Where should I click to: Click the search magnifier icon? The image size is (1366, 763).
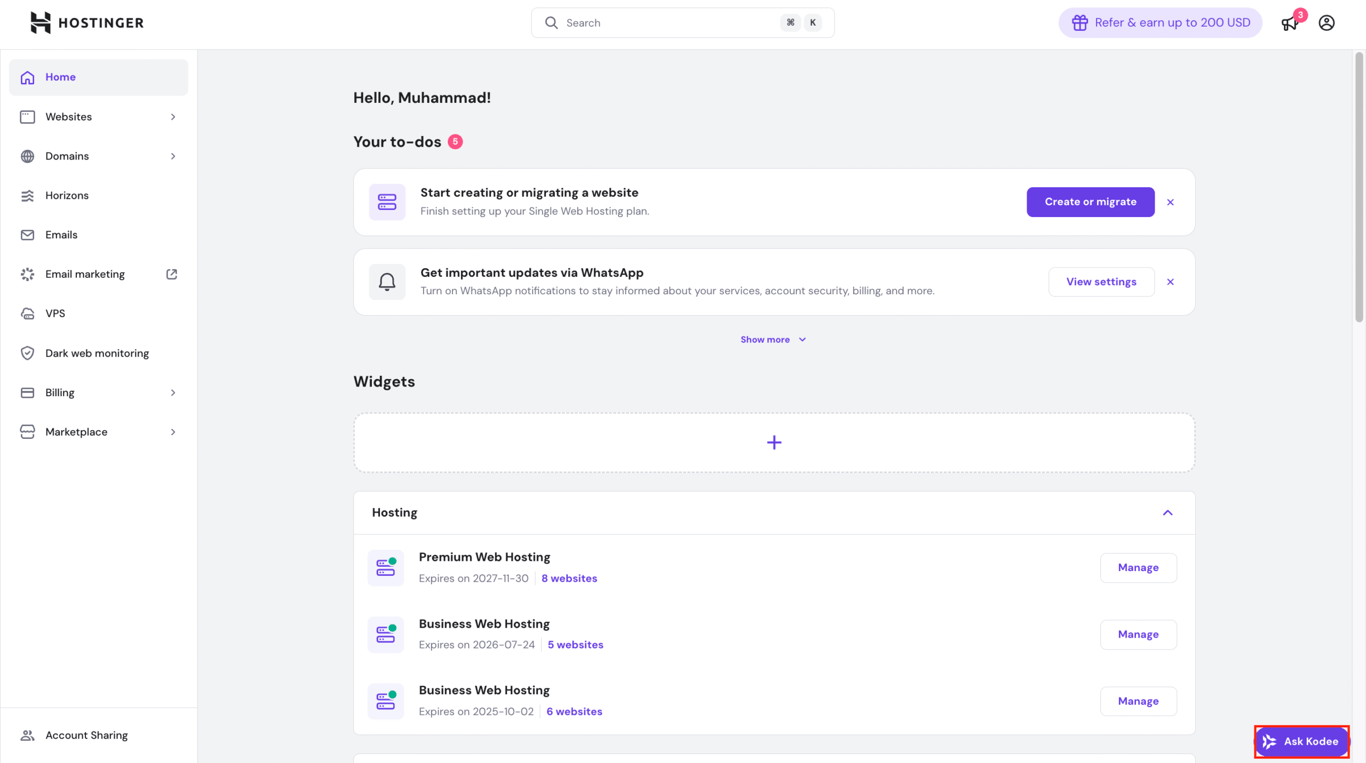click(x=551, y=23)
